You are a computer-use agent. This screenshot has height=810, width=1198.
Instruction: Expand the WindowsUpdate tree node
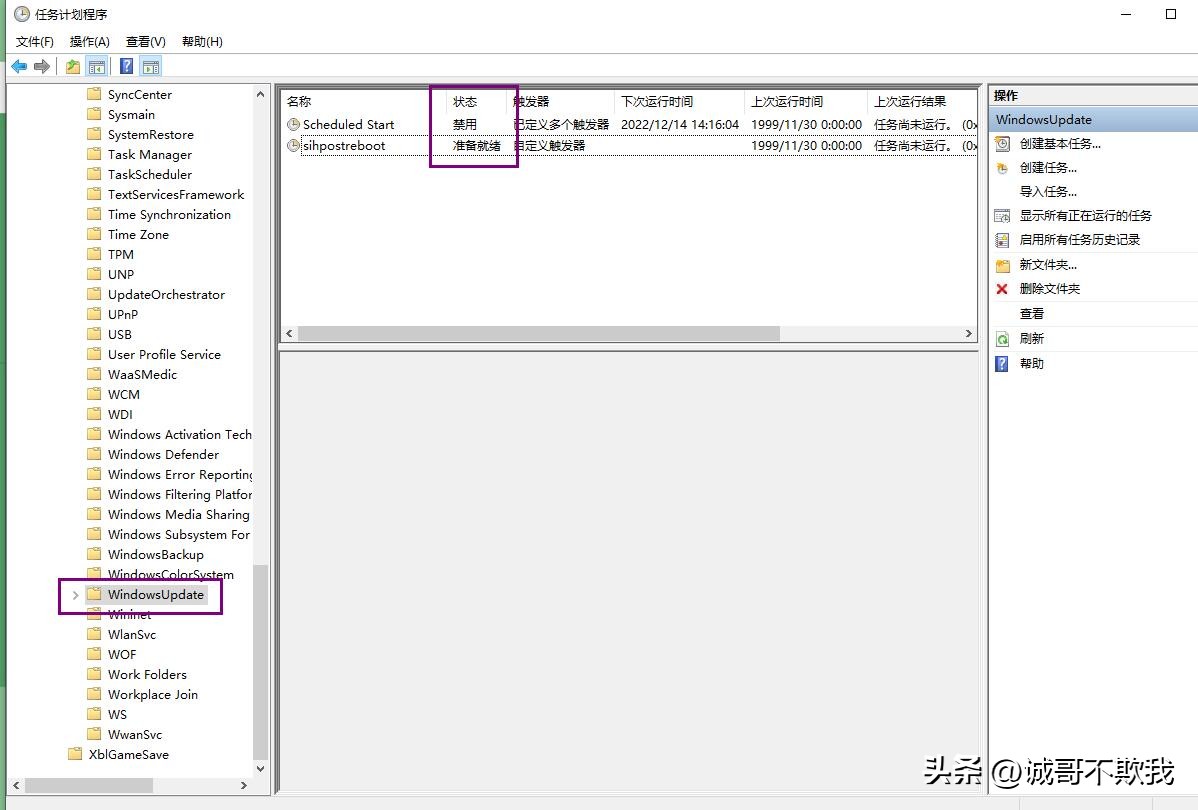(77, 594)
